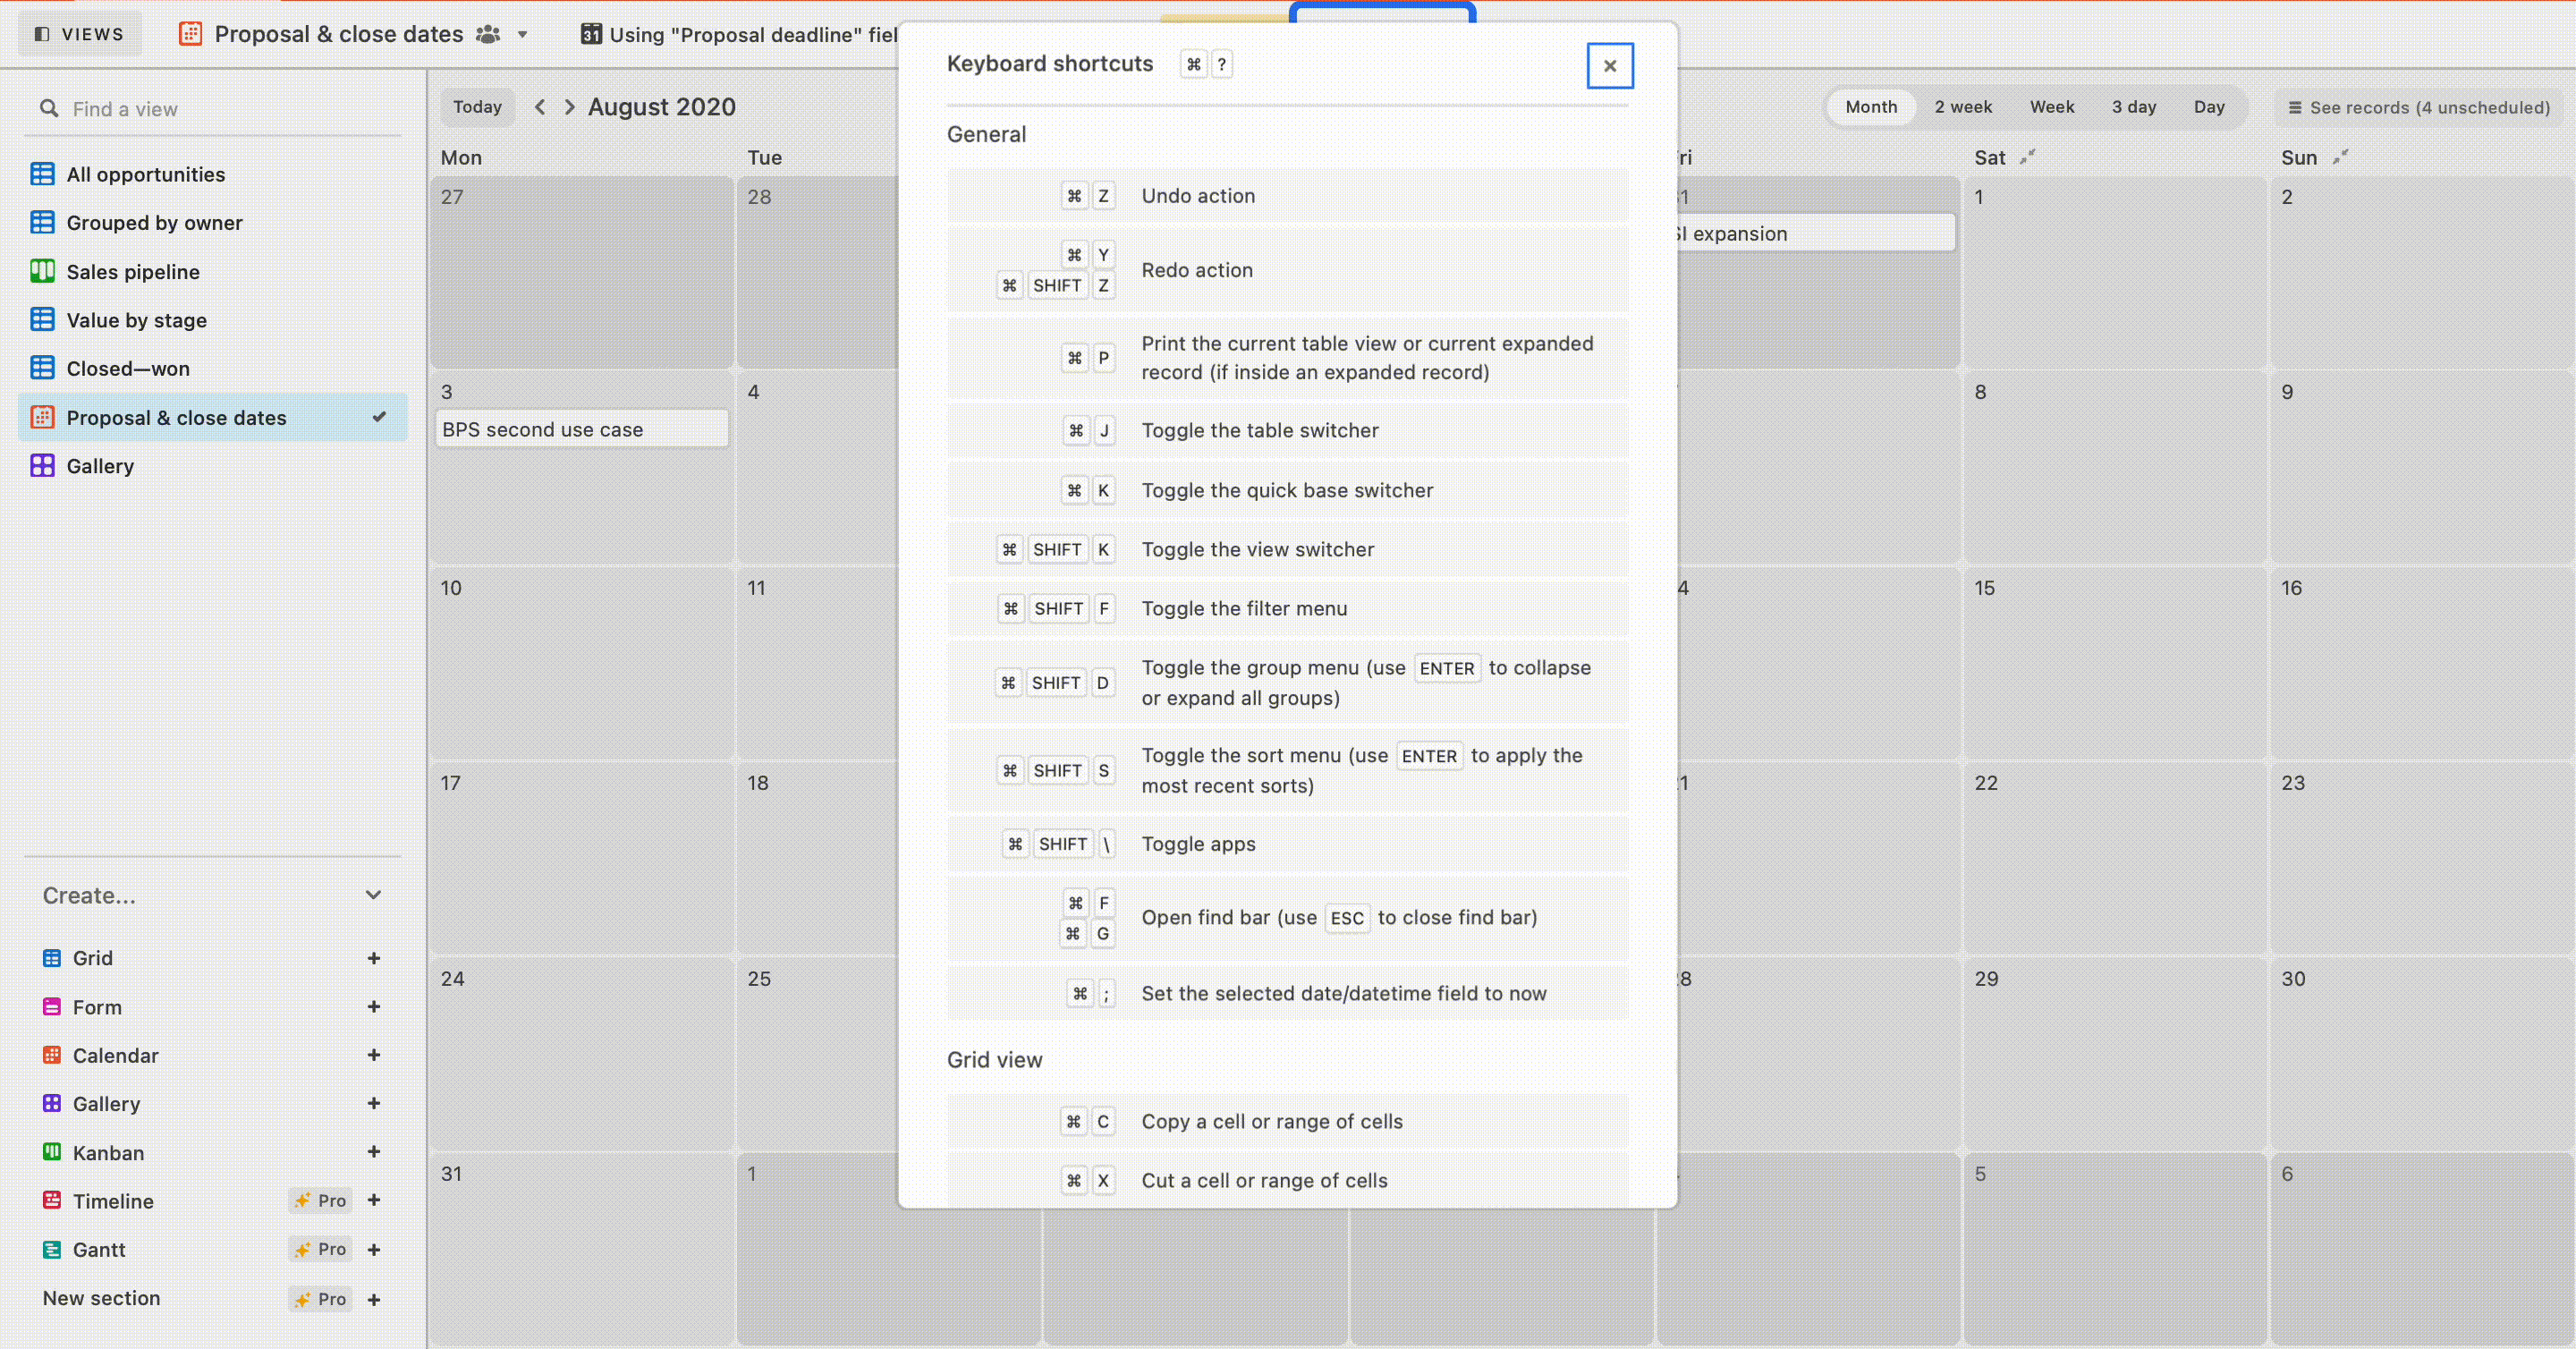Open the BPS second use case record
Image resolution: width=2576 pixels, height=1349 pixels.
[x=582, y=429]
